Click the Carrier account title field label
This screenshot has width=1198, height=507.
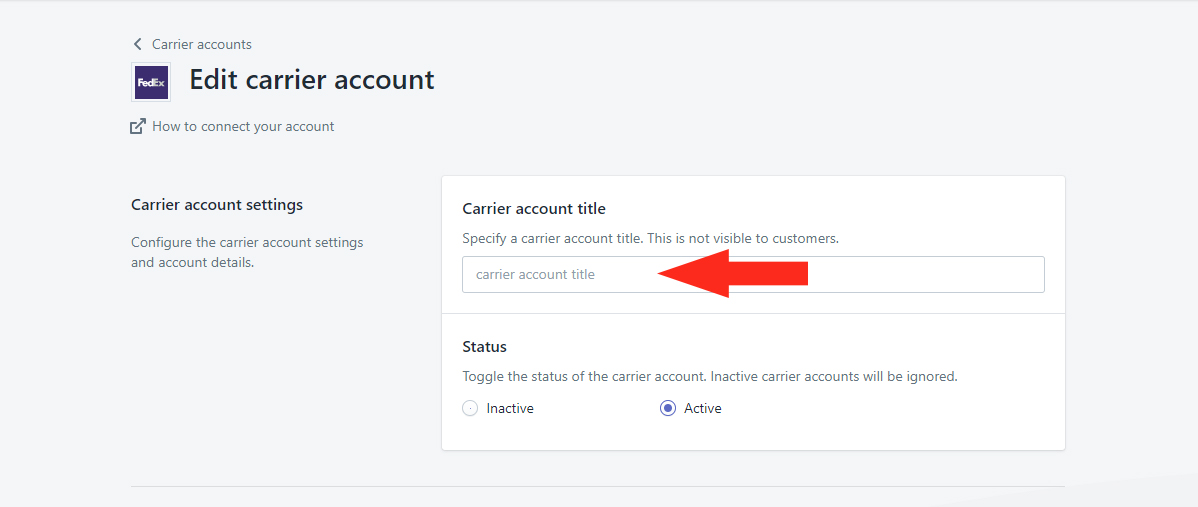pos(534,208)
